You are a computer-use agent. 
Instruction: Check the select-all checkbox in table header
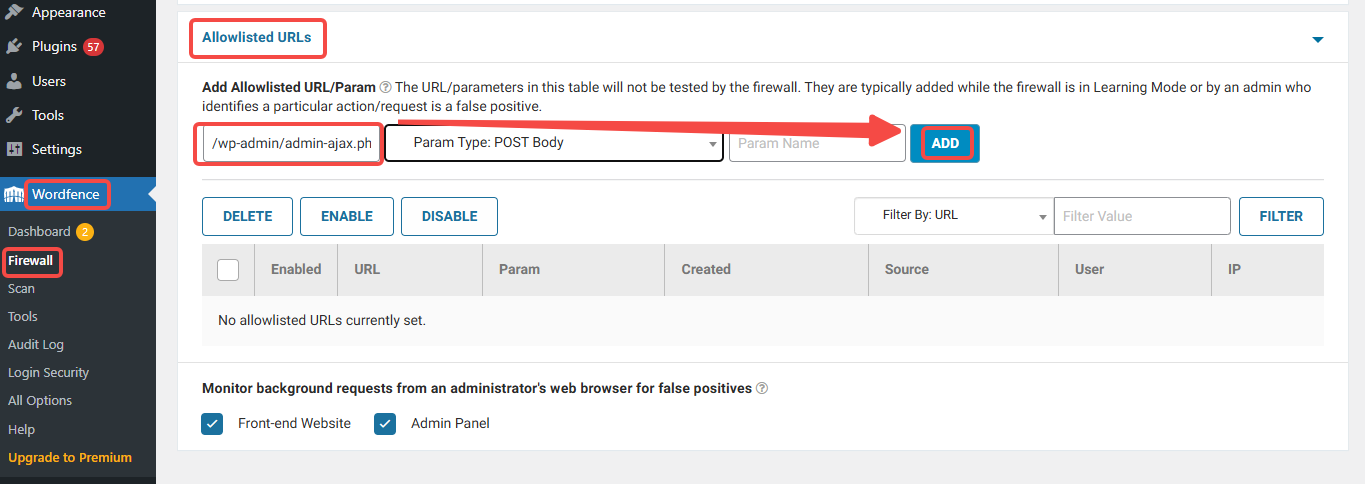pos(228,269)
